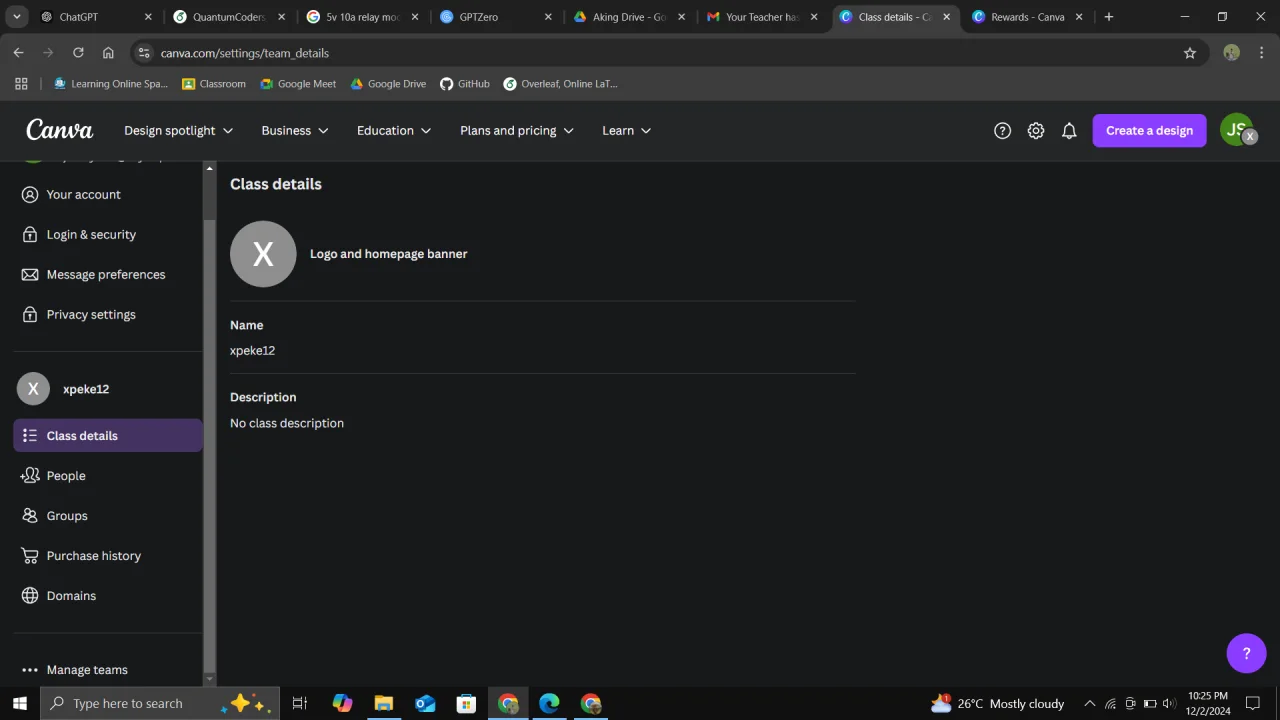Expand the Design spotlight menu
The width and height of the screenshot is (1280, 720).
[178, 131]
